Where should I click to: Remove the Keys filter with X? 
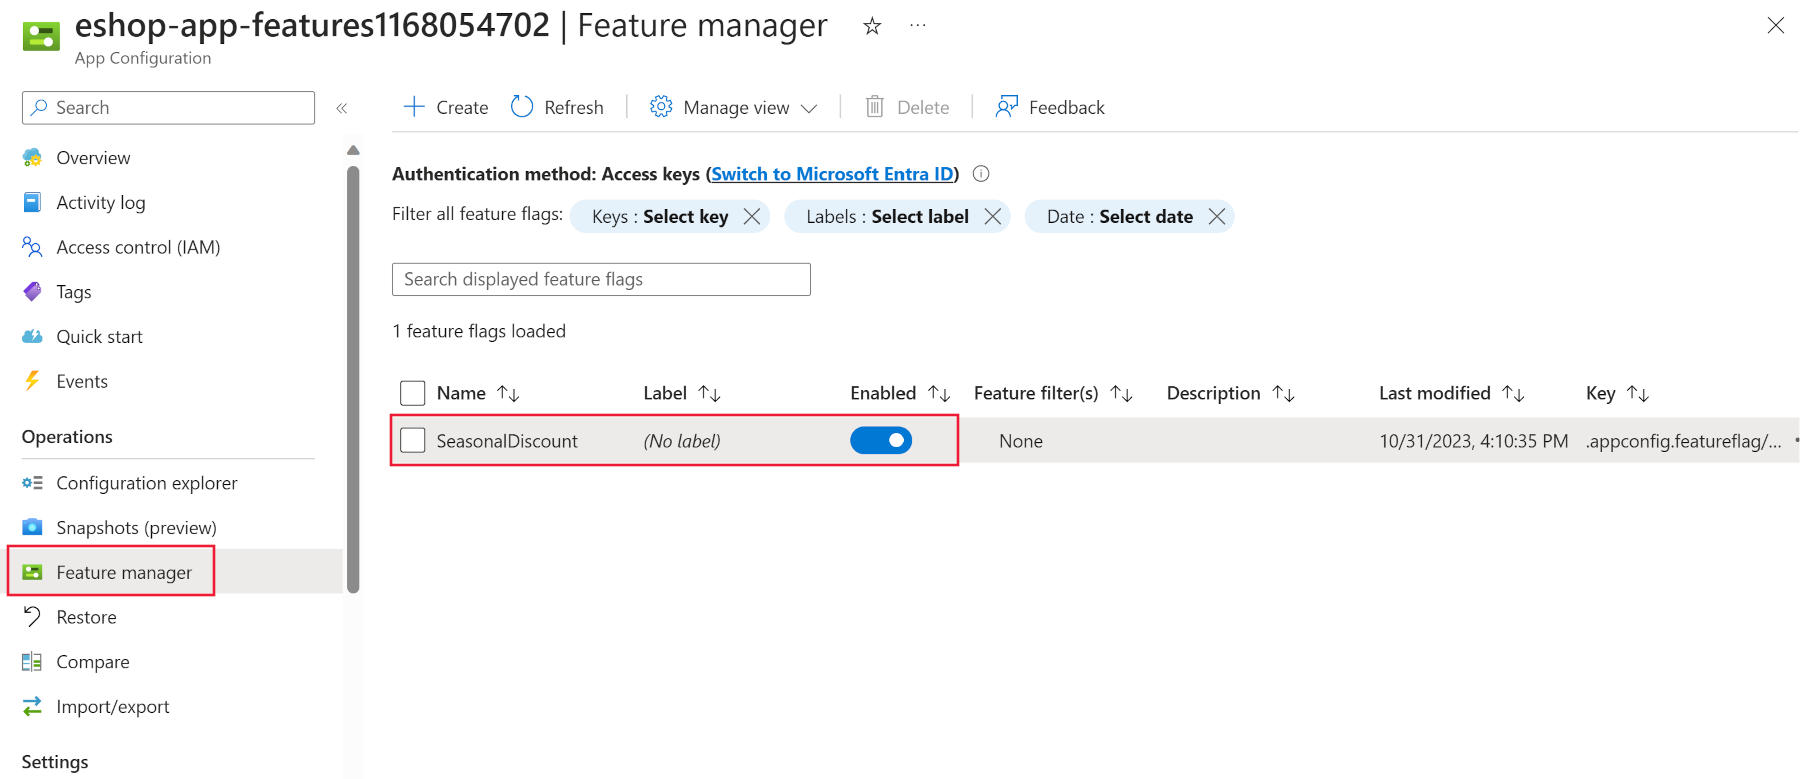[x=752, y=217]
